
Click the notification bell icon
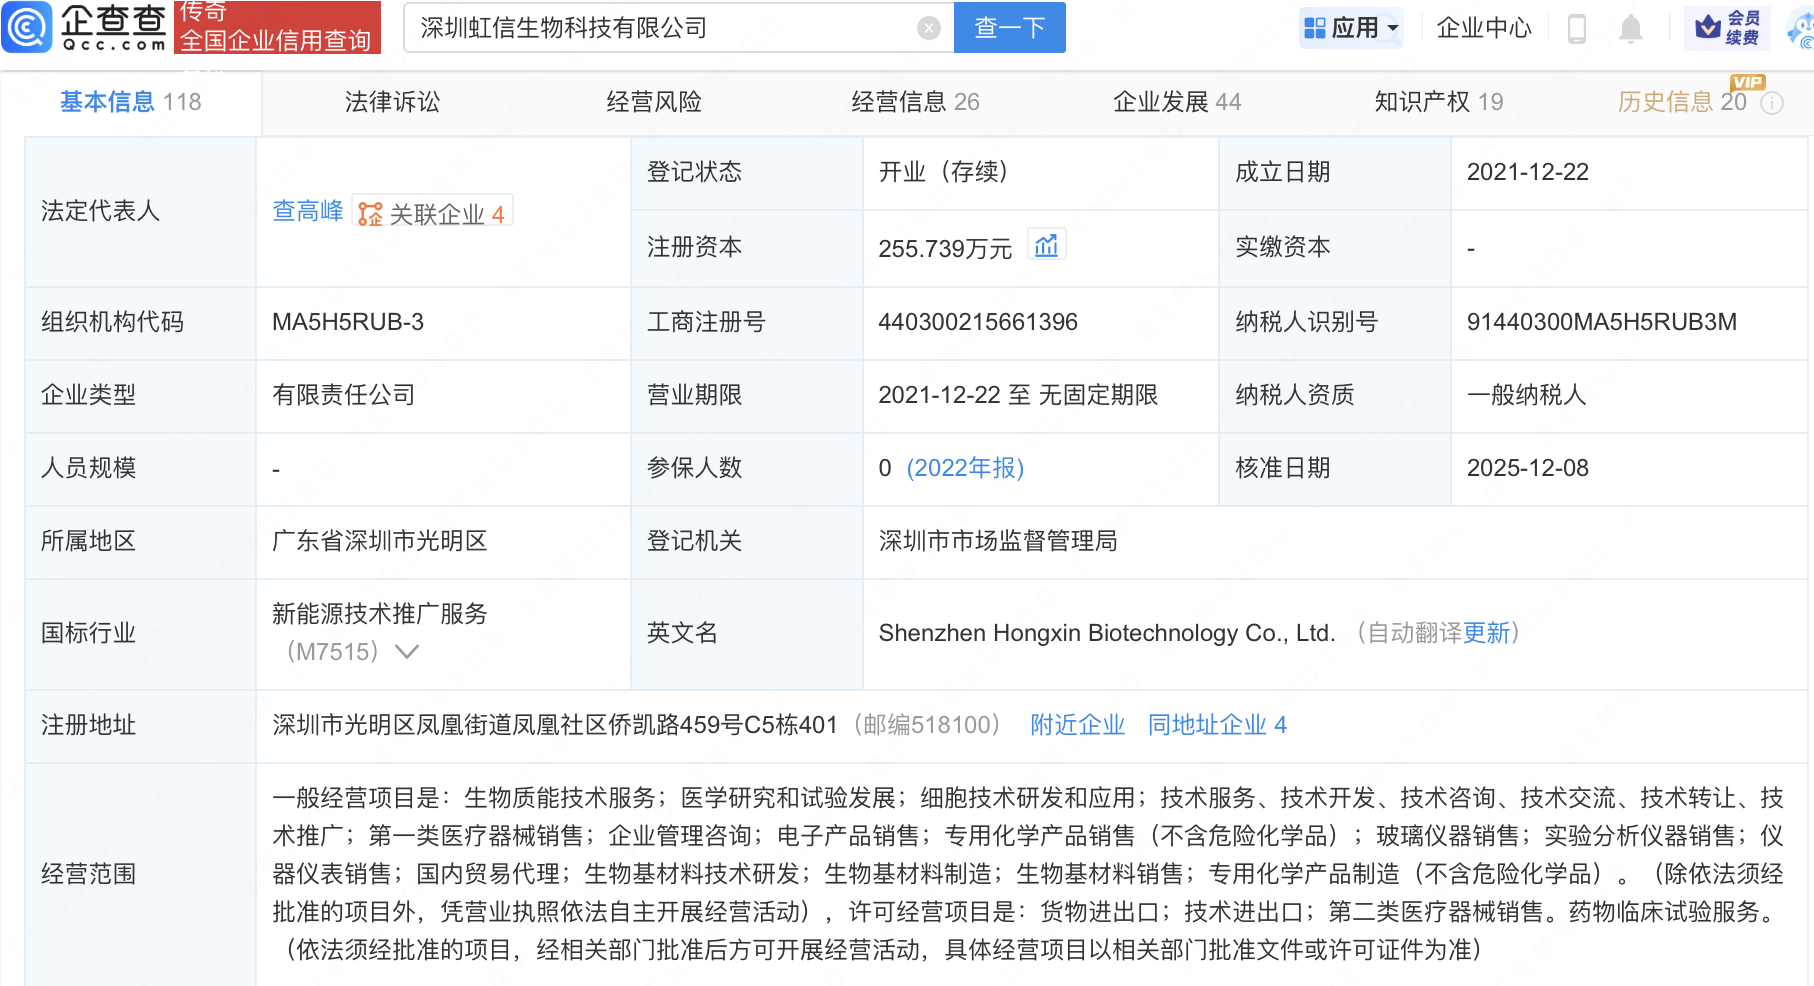tap(1630, 29)
